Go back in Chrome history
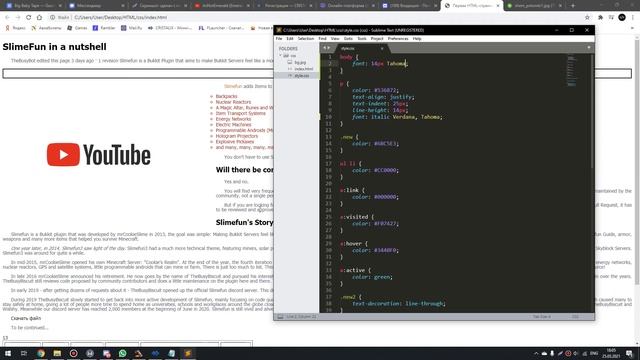 [7, 18]
